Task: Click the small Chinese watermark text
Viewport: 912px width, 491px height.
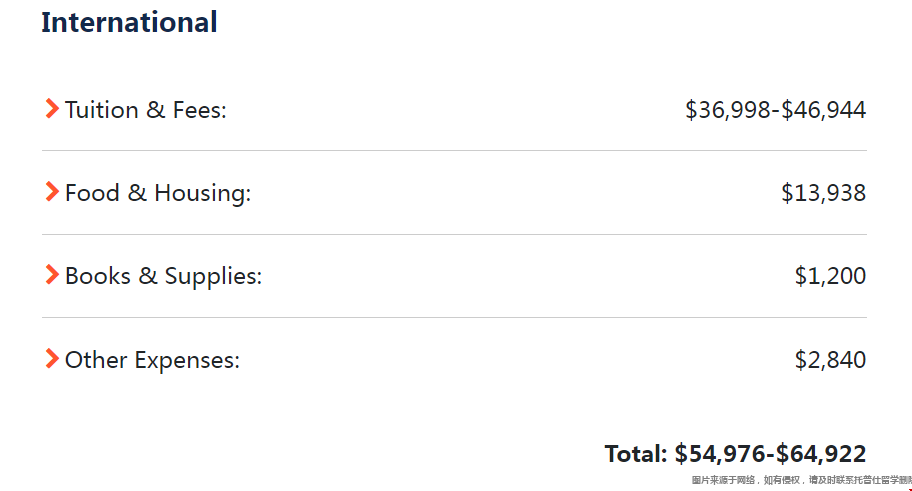Action: tap(800, 481)
